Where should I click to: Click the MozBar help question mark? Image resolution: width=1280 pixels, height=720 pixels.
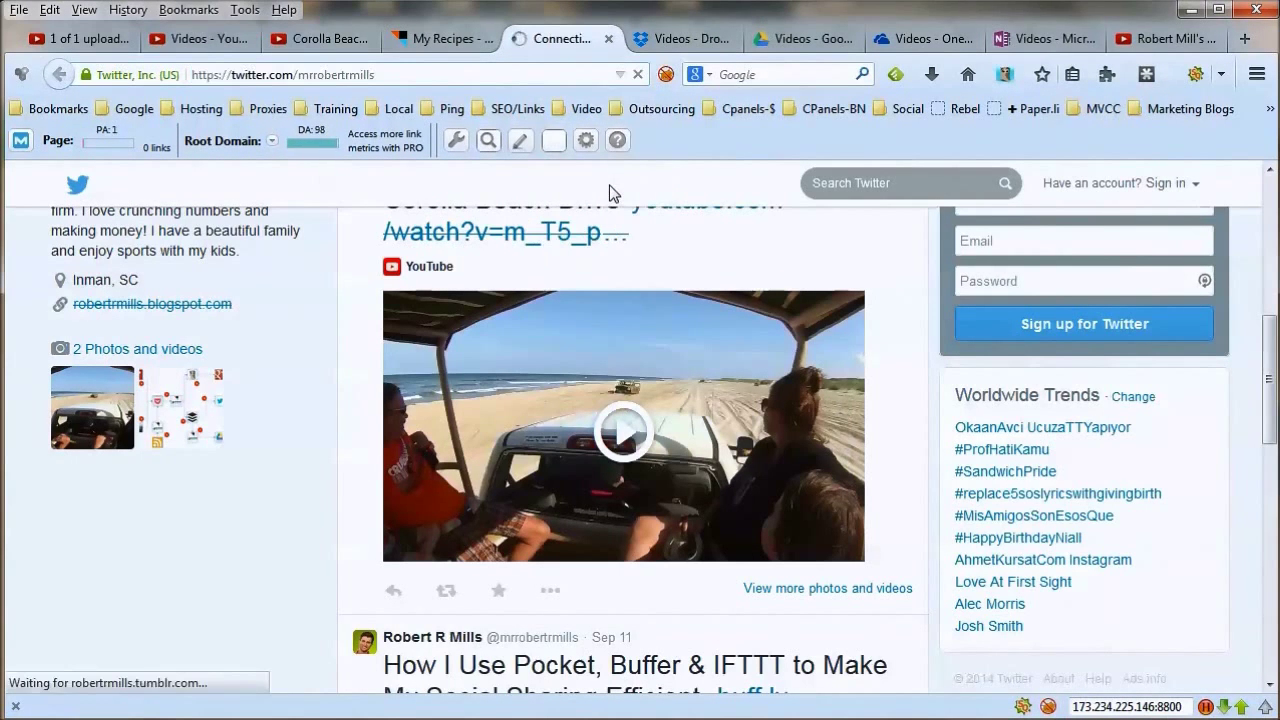618,141
